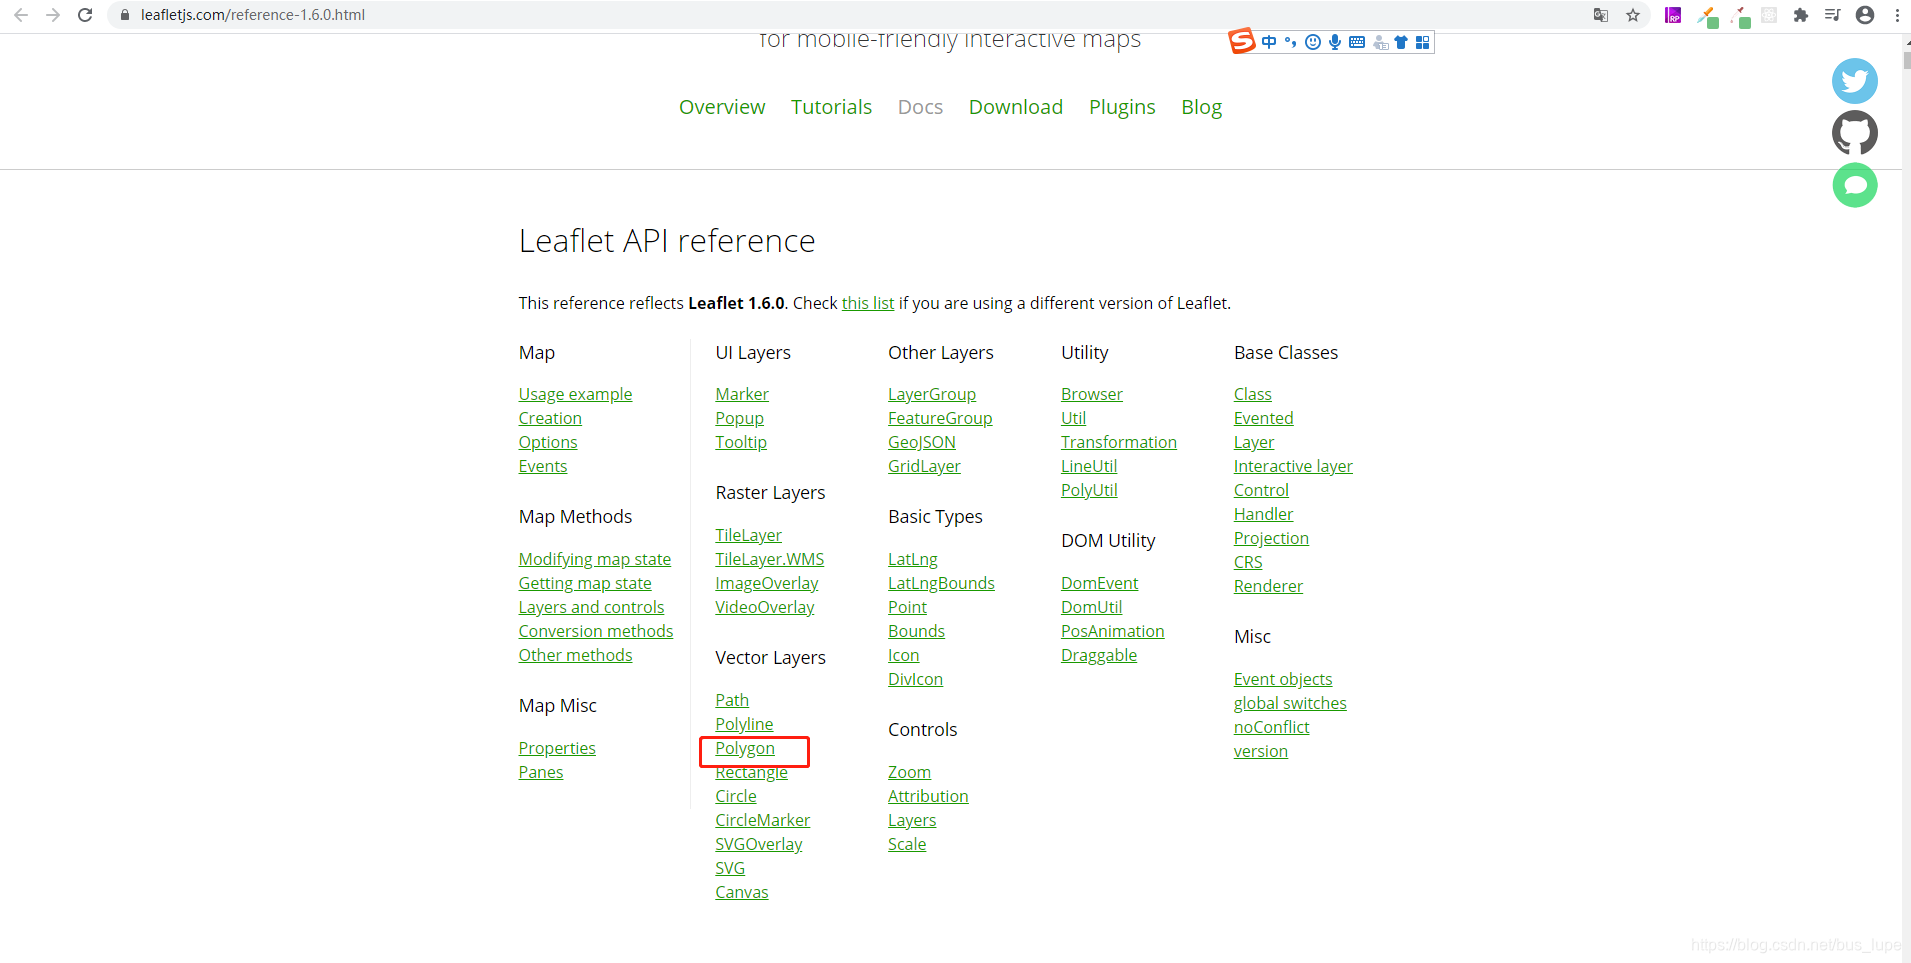Jump to the Marker reference

click(742, 394)
